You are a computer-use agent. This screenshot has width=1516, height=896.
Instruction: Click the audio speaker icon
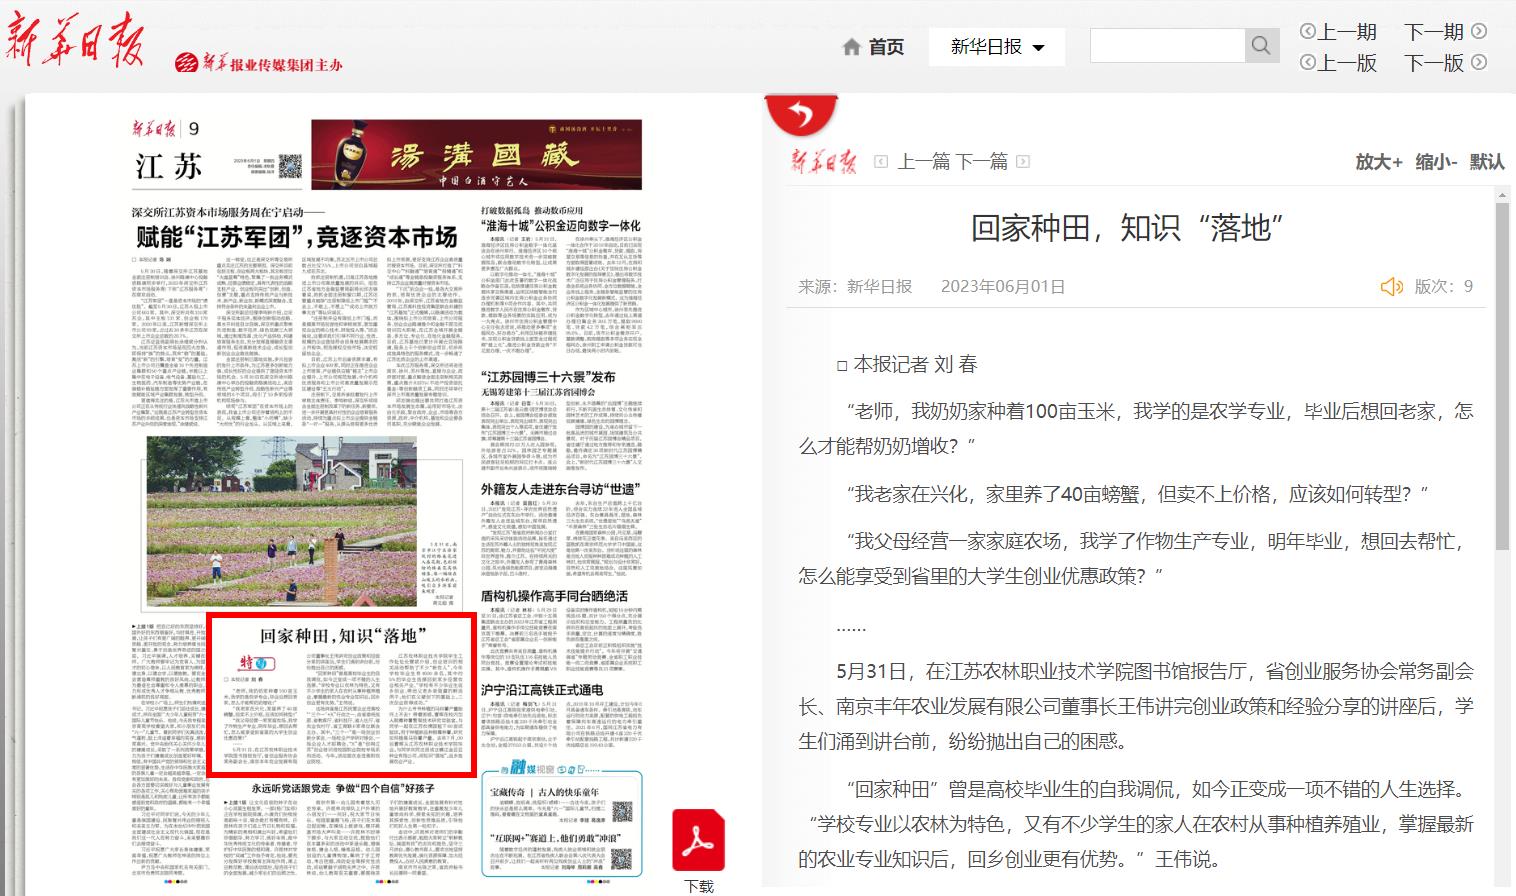point(1391,287)
